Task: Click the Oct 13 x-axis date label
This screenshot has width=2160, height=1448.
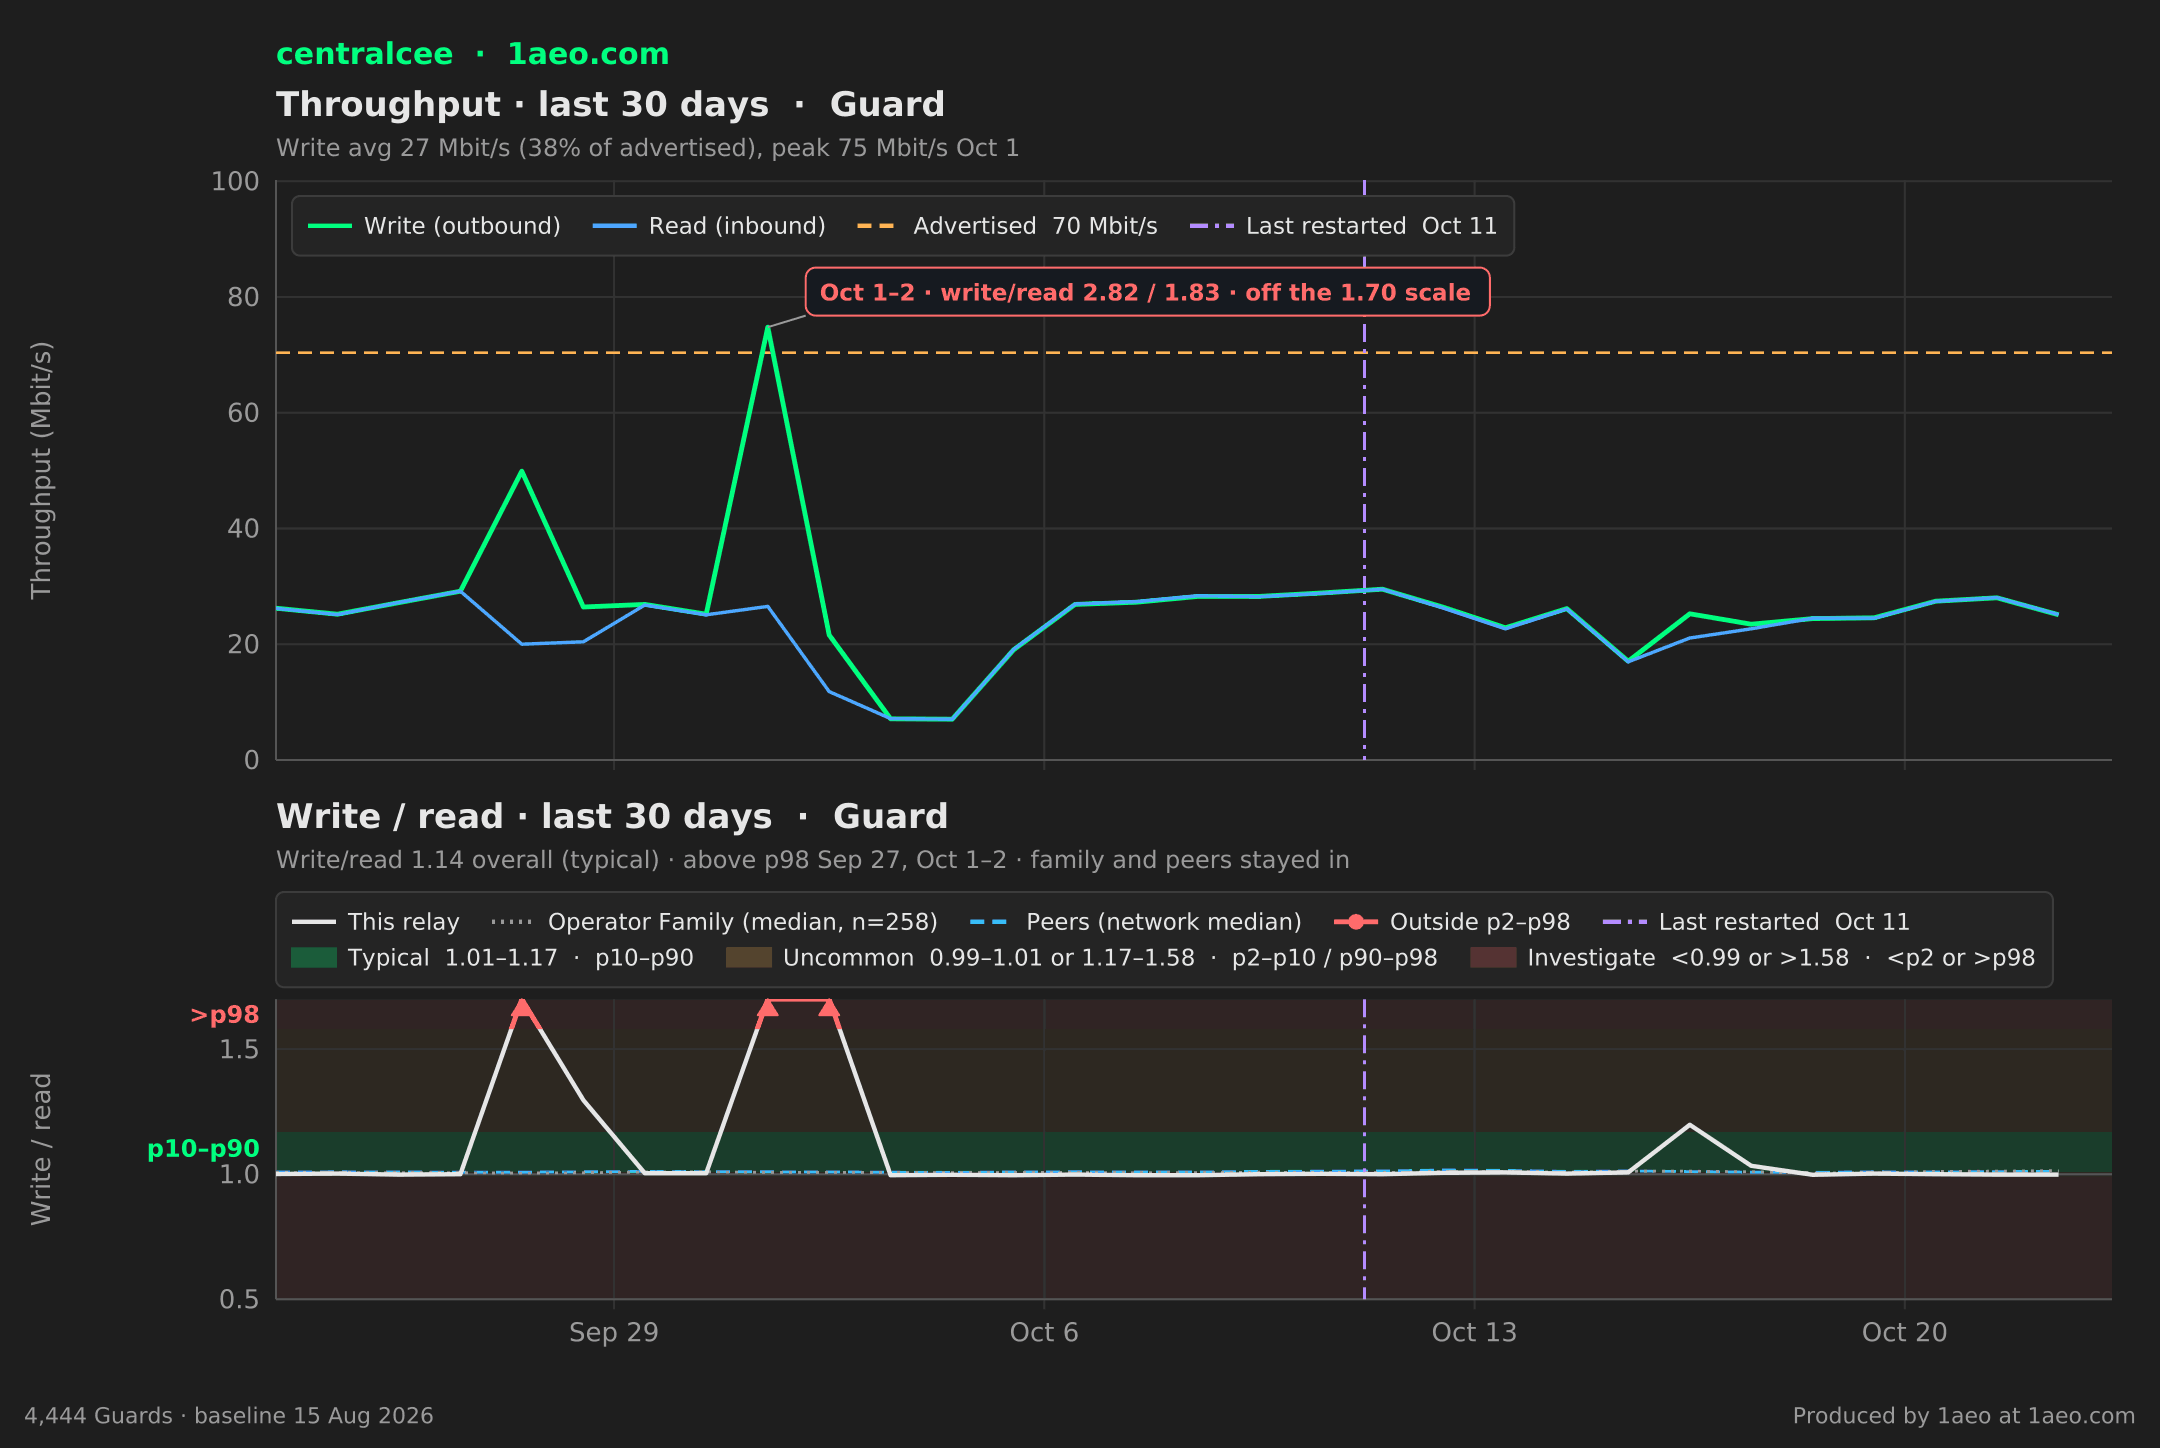Action: pos(1474,1333)
